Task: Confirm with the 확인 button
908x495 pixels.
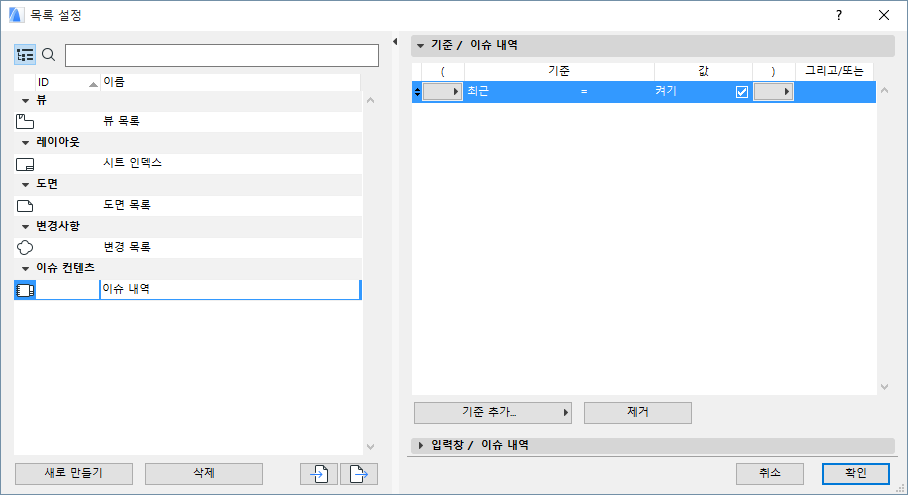Action: click(x=856, y=474)
